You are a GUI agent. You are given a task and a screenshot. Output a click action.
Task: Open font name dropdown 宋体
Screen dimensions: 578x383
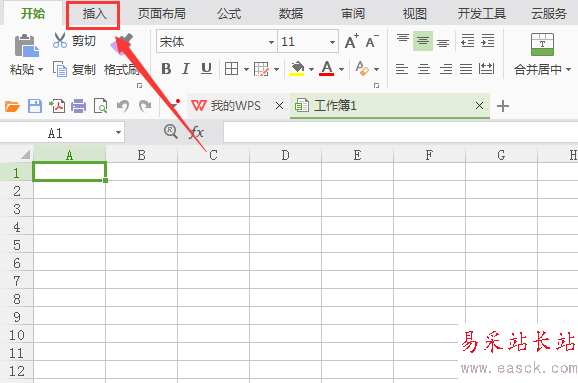click(271, 42)
